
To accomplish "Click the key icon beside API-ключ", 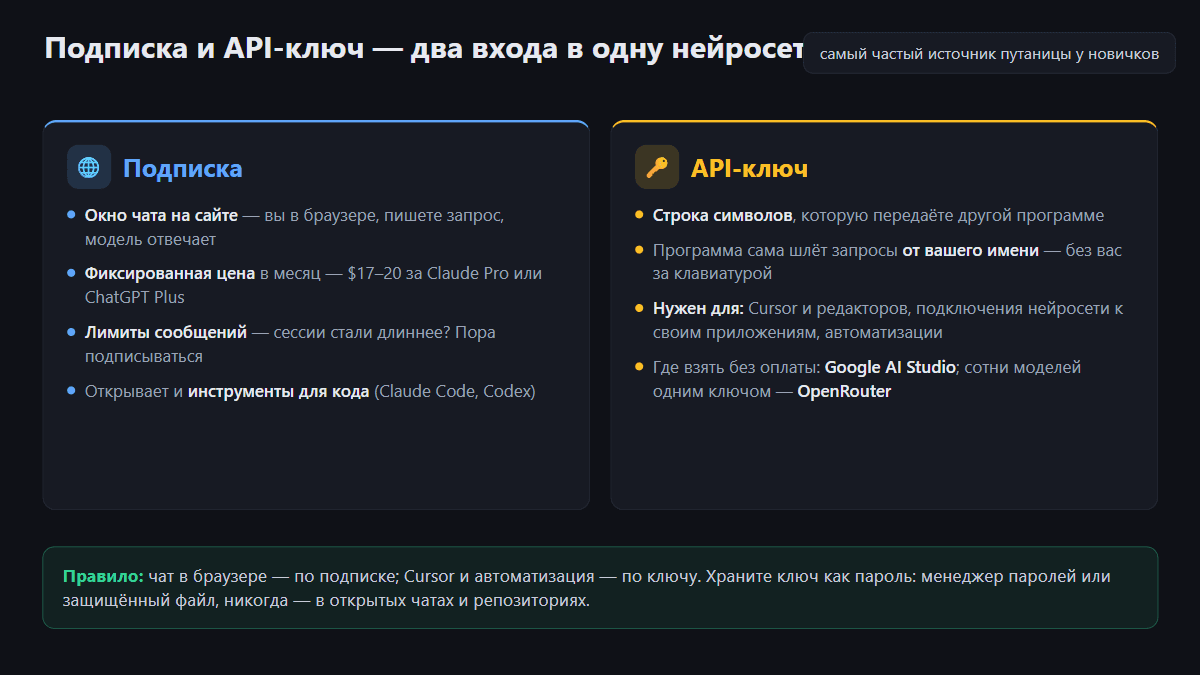I will (x=657, y=167).
